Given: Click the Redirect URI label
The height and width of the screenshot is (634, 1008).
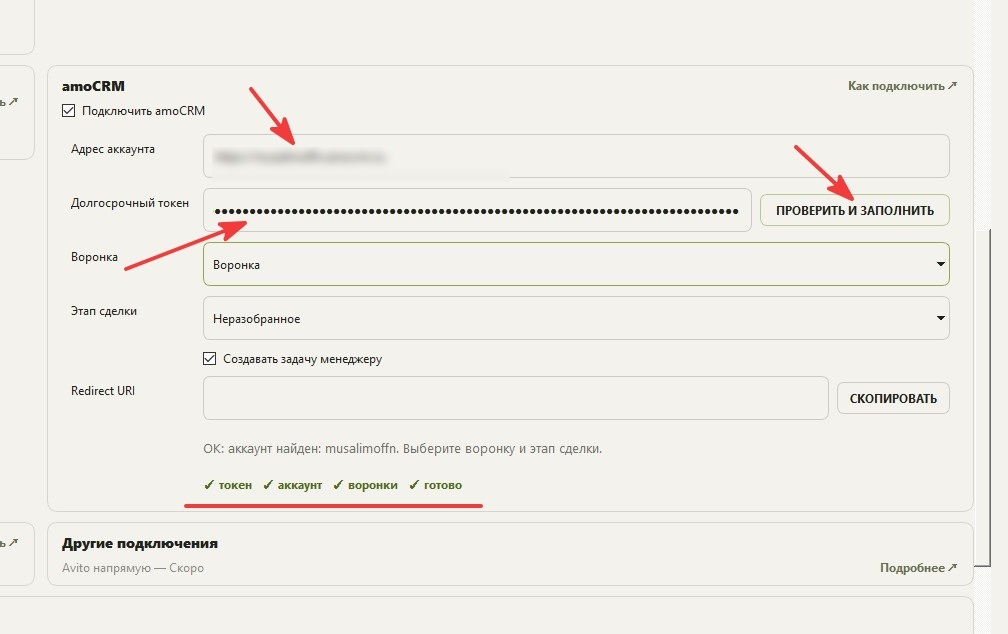Looking at the screenshot, I should click(103, 390).
